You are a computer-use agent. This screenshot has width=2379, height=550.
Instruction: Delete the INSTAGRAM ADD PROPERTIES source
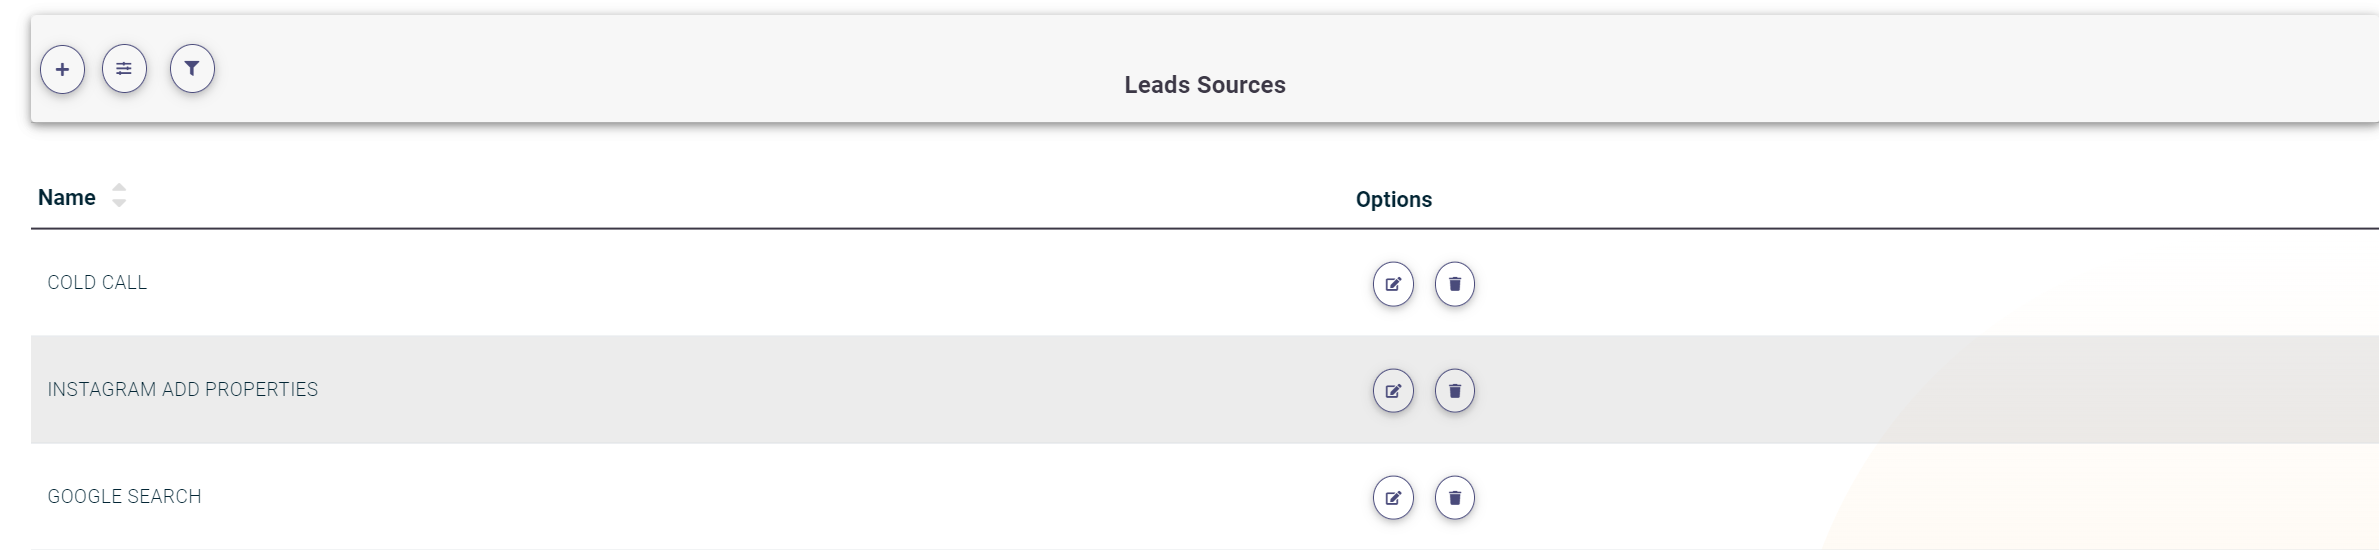coord(1455,391)
